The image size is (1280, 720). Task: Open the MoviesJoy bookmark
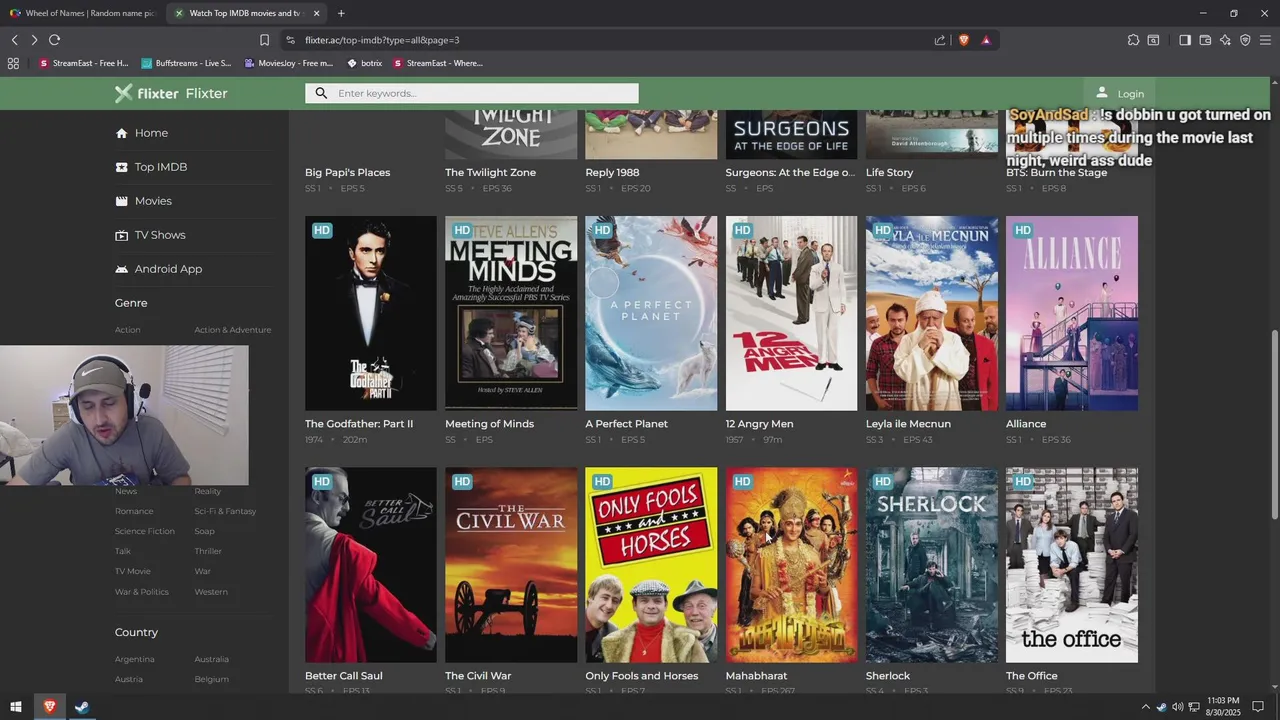288,63
